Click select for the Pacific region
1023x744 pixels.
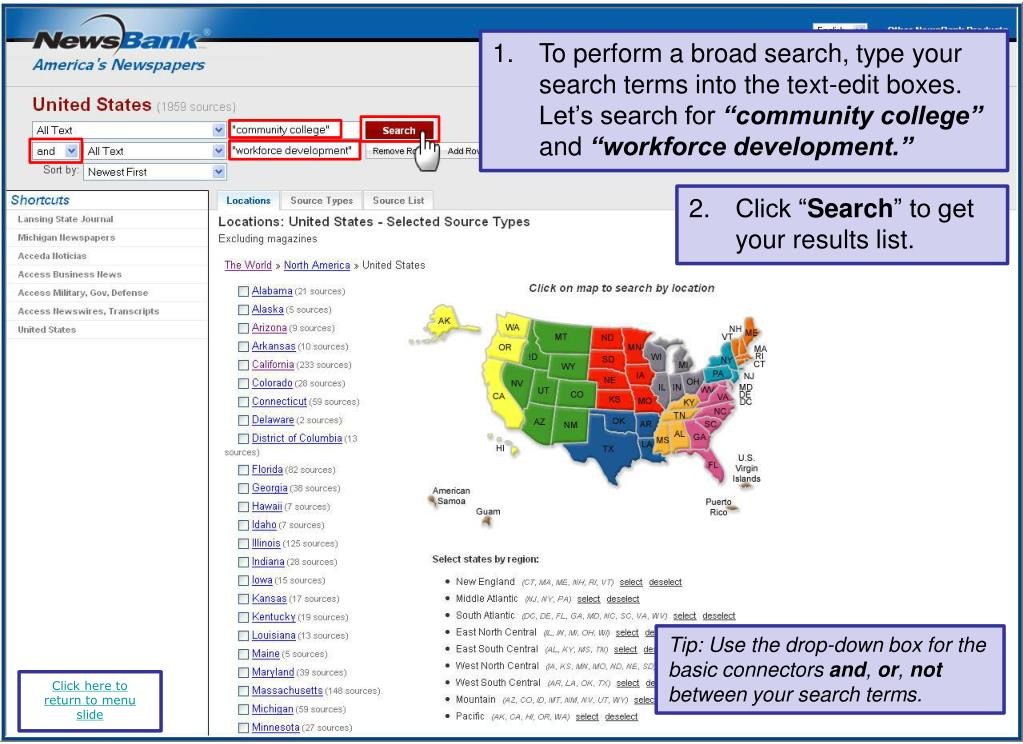tap(587, 717)
